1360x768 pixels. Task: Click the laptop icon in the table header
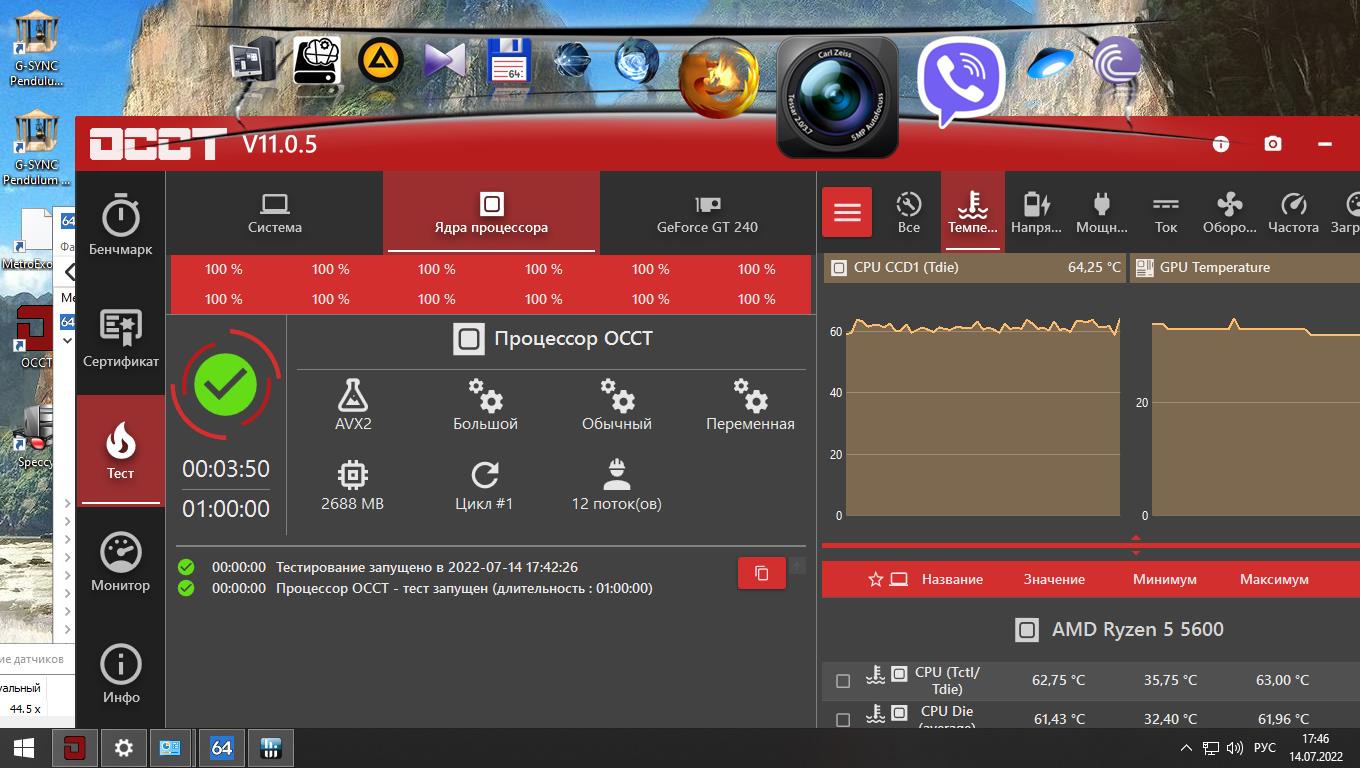click(x=899, y=579)
